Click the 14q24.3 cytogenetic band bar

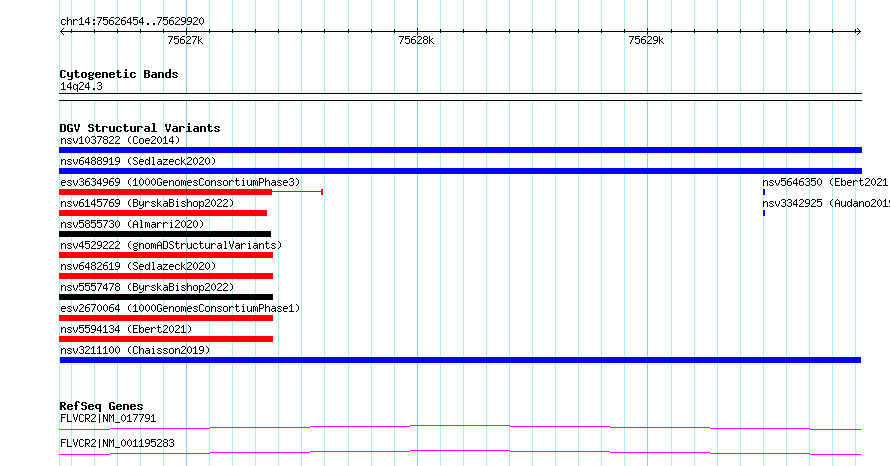[x=460, y=97]
